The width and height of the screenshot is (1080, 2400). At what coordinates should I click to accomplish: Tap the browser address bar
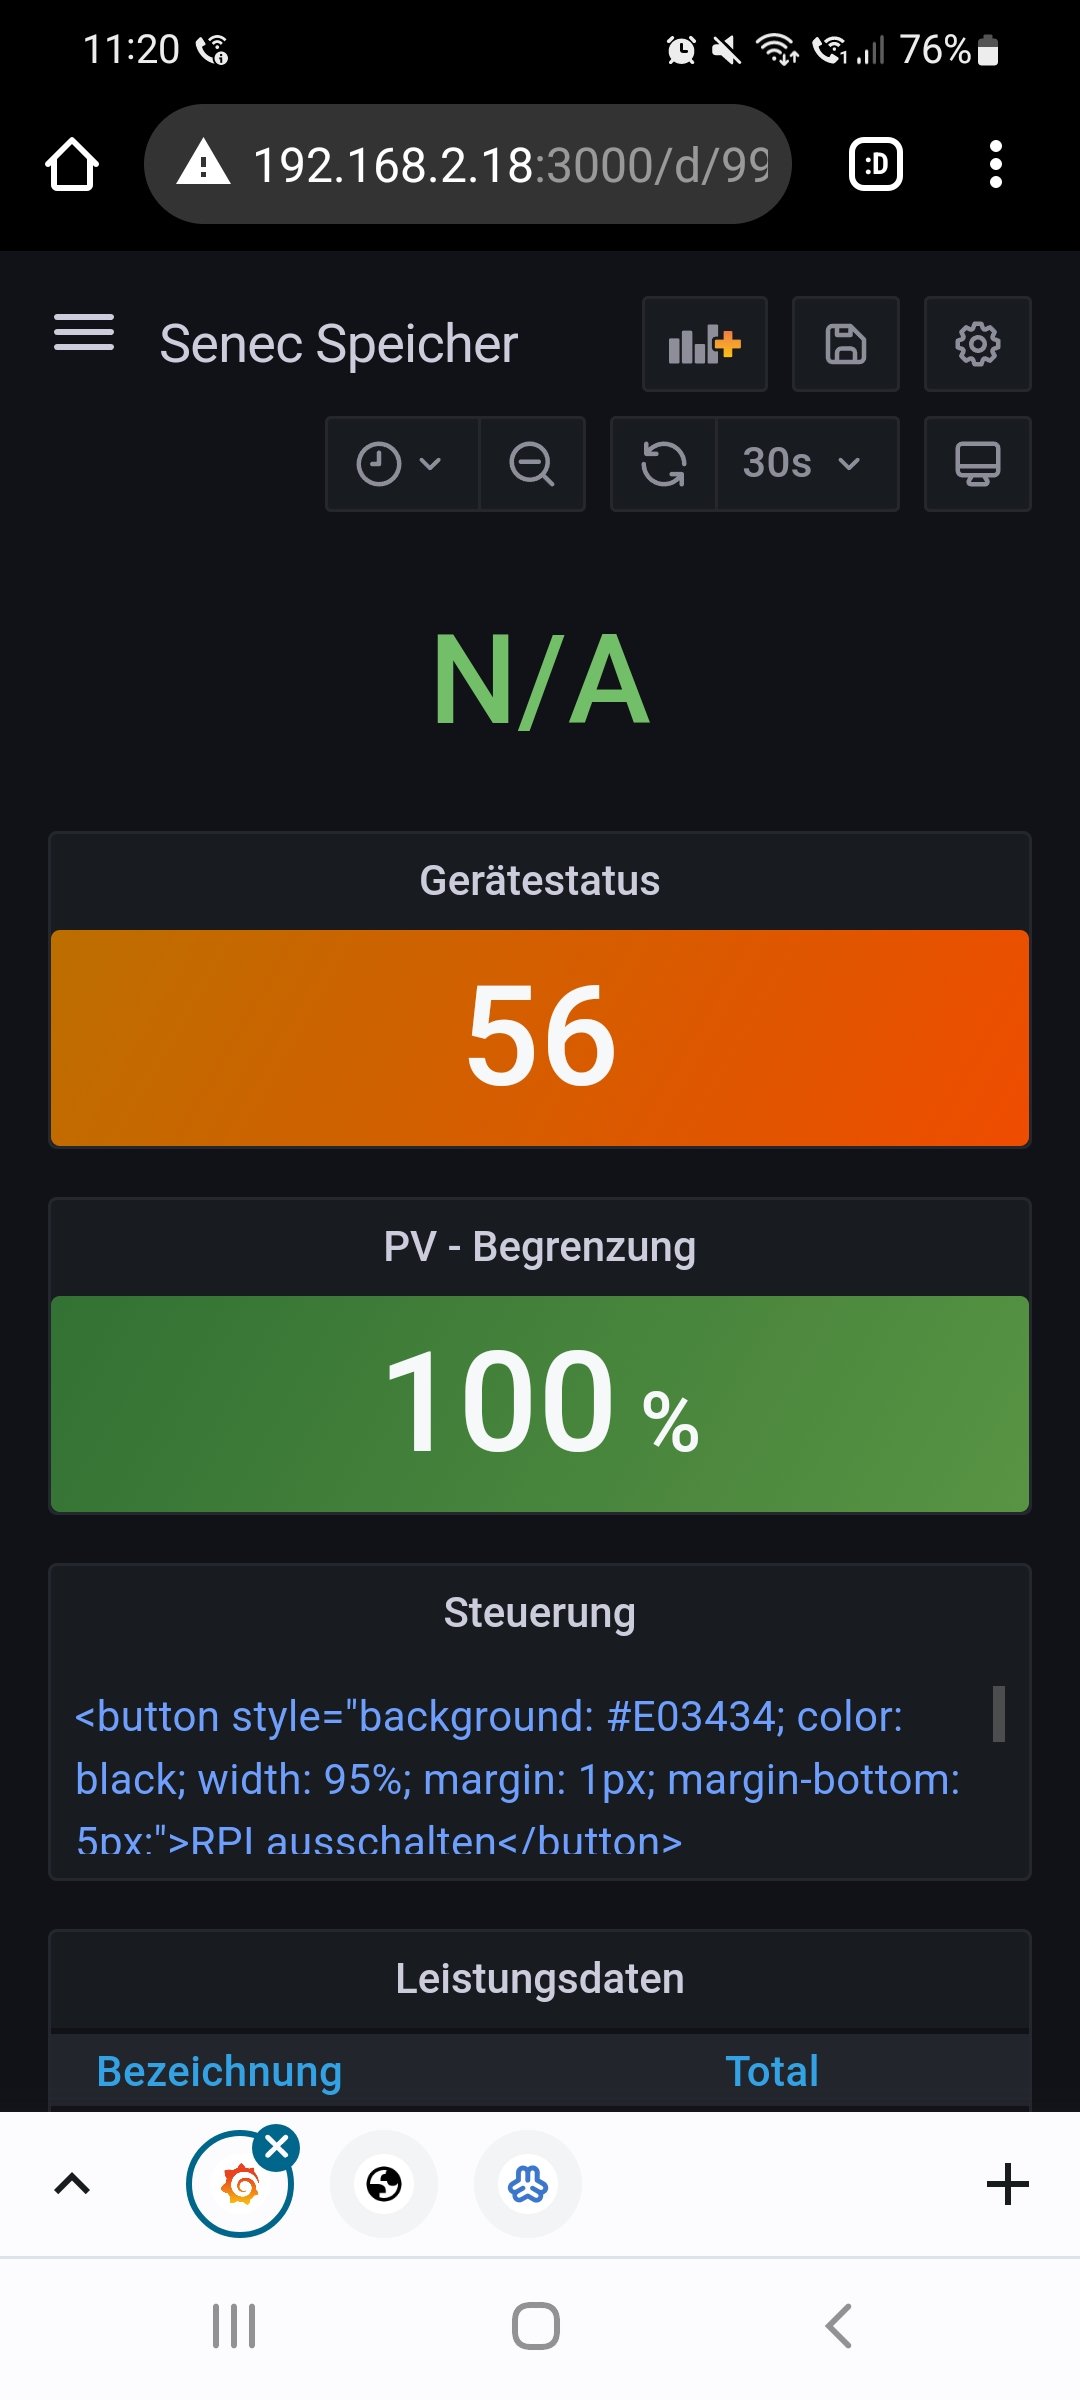[468, 164]
